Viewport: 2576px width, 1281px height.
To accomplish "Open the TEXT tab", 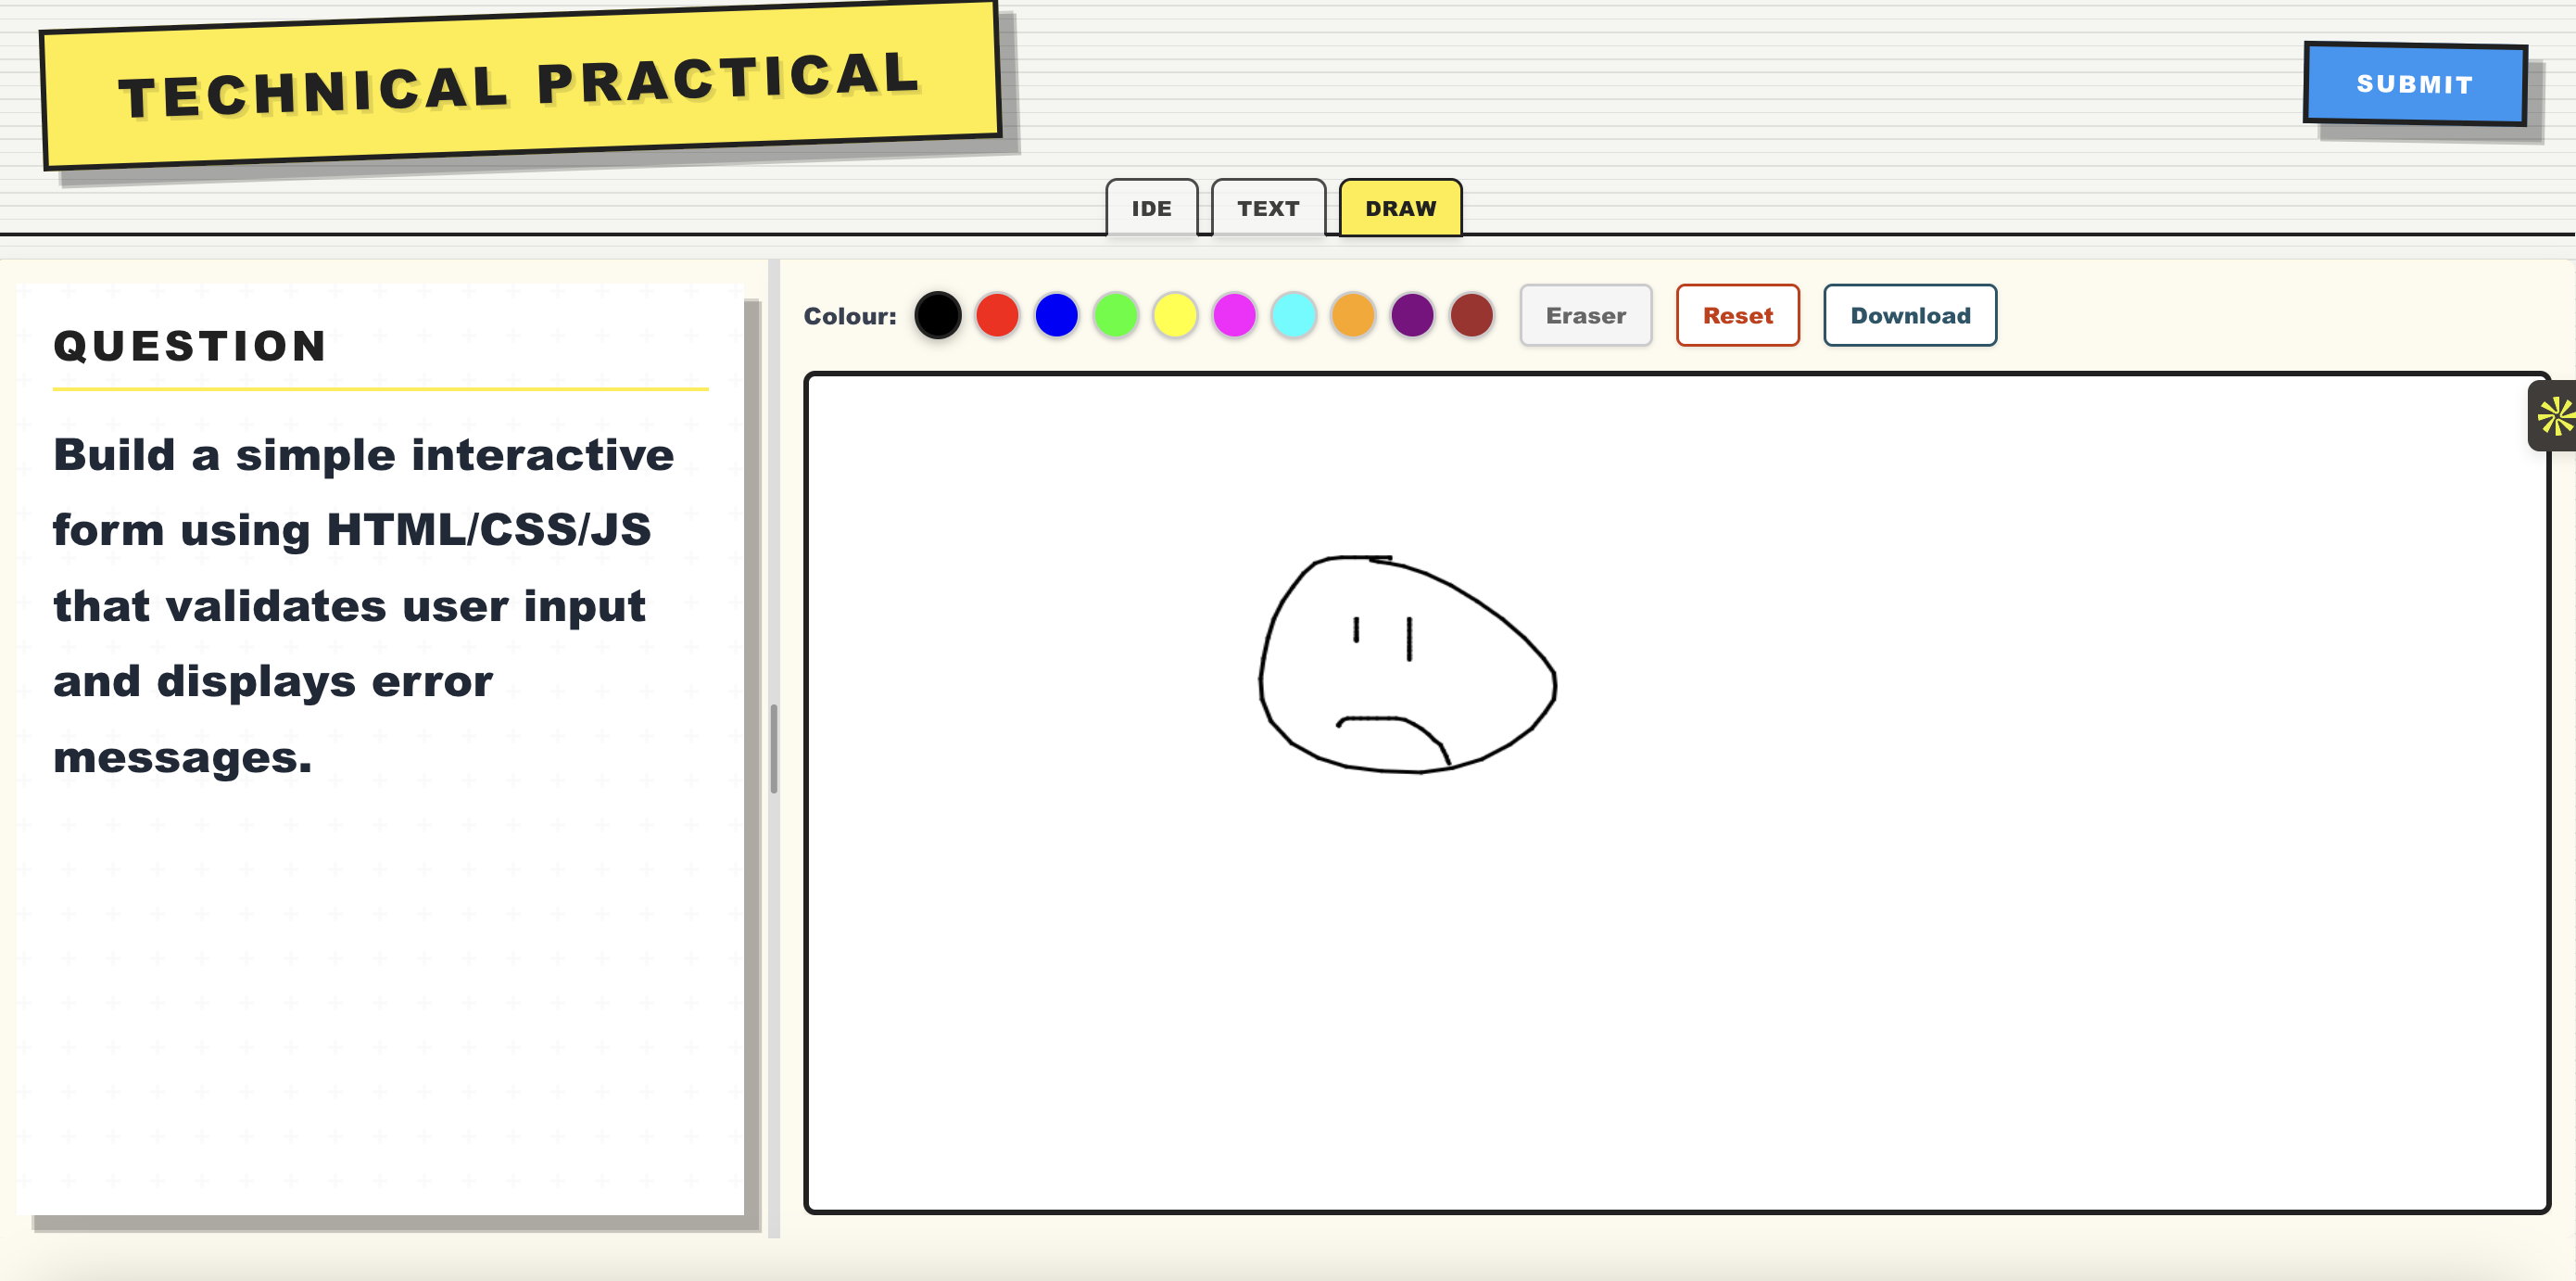I will (1267, 208).
